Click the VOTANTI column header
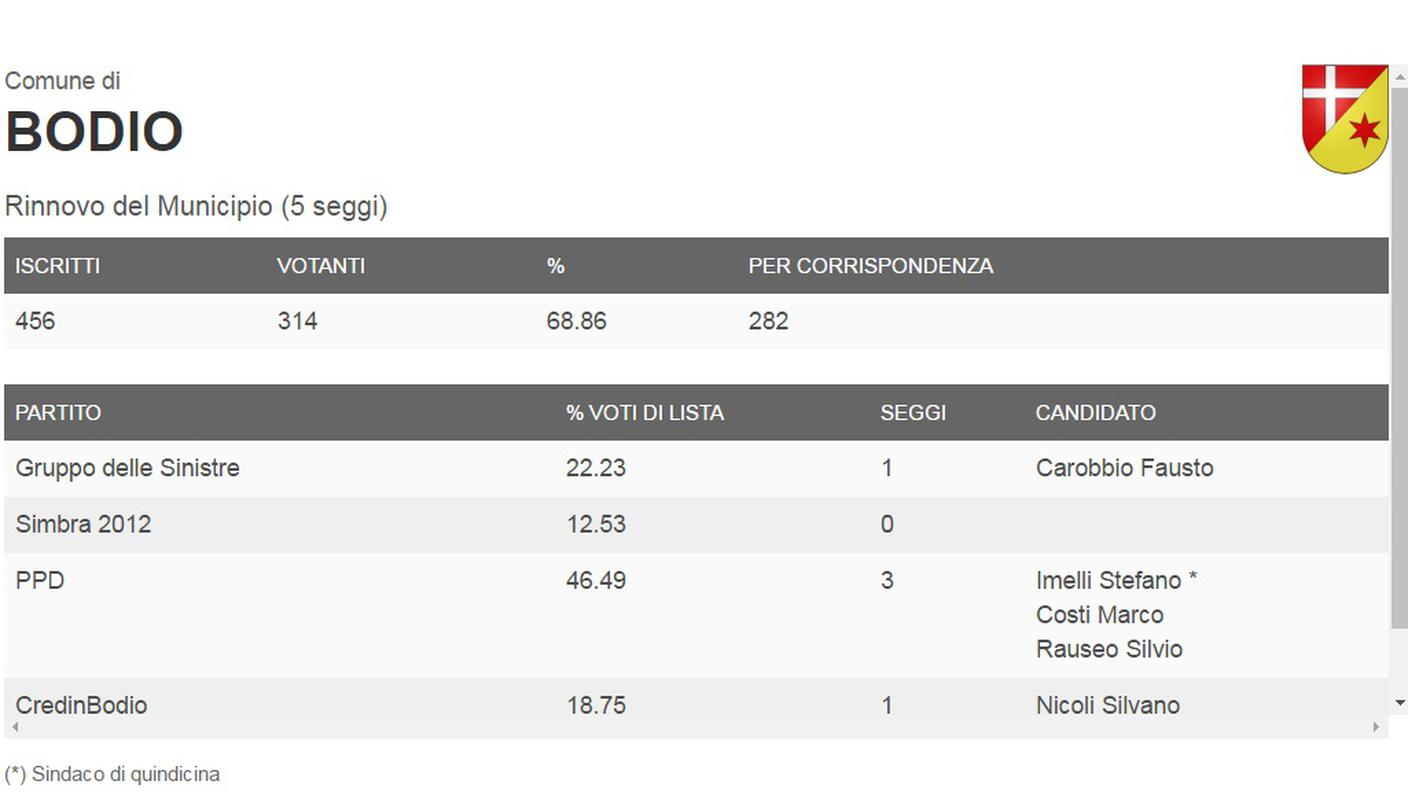 point(320,266)
